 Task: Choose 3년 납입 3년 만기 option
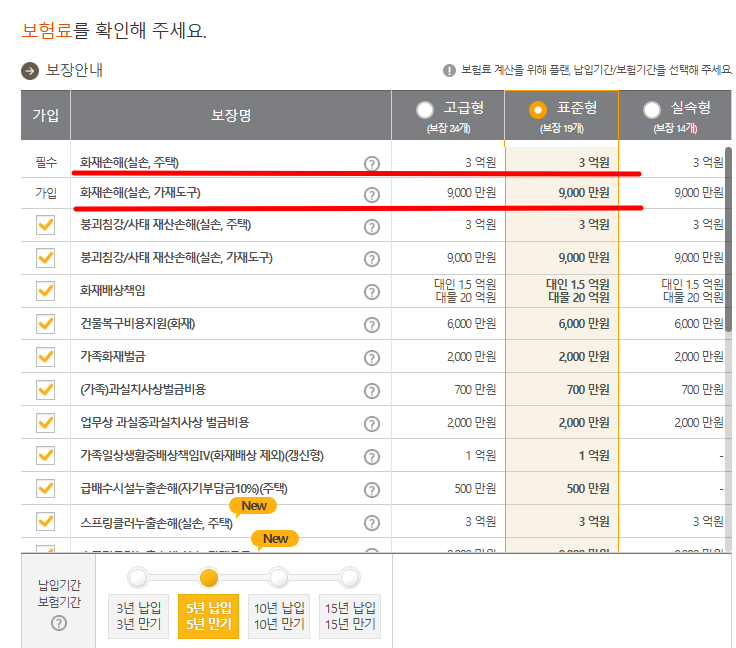[x=138, y=617]
